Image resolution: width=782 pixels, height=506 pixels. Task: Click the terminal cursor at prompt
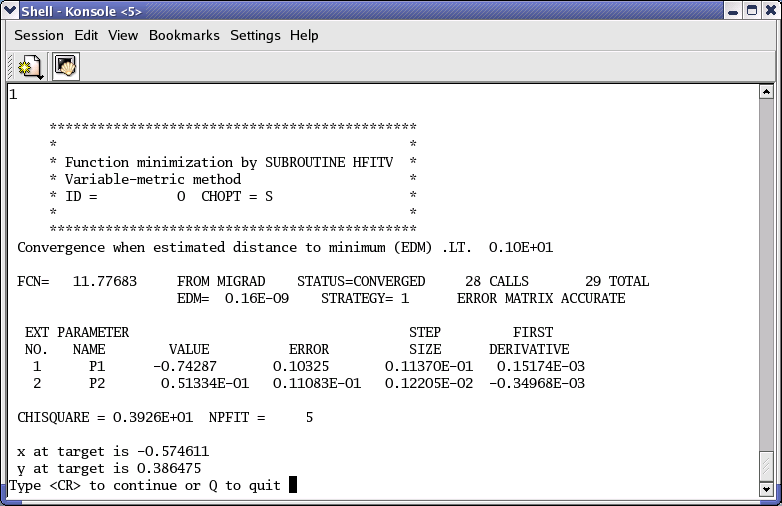[293, 485]
